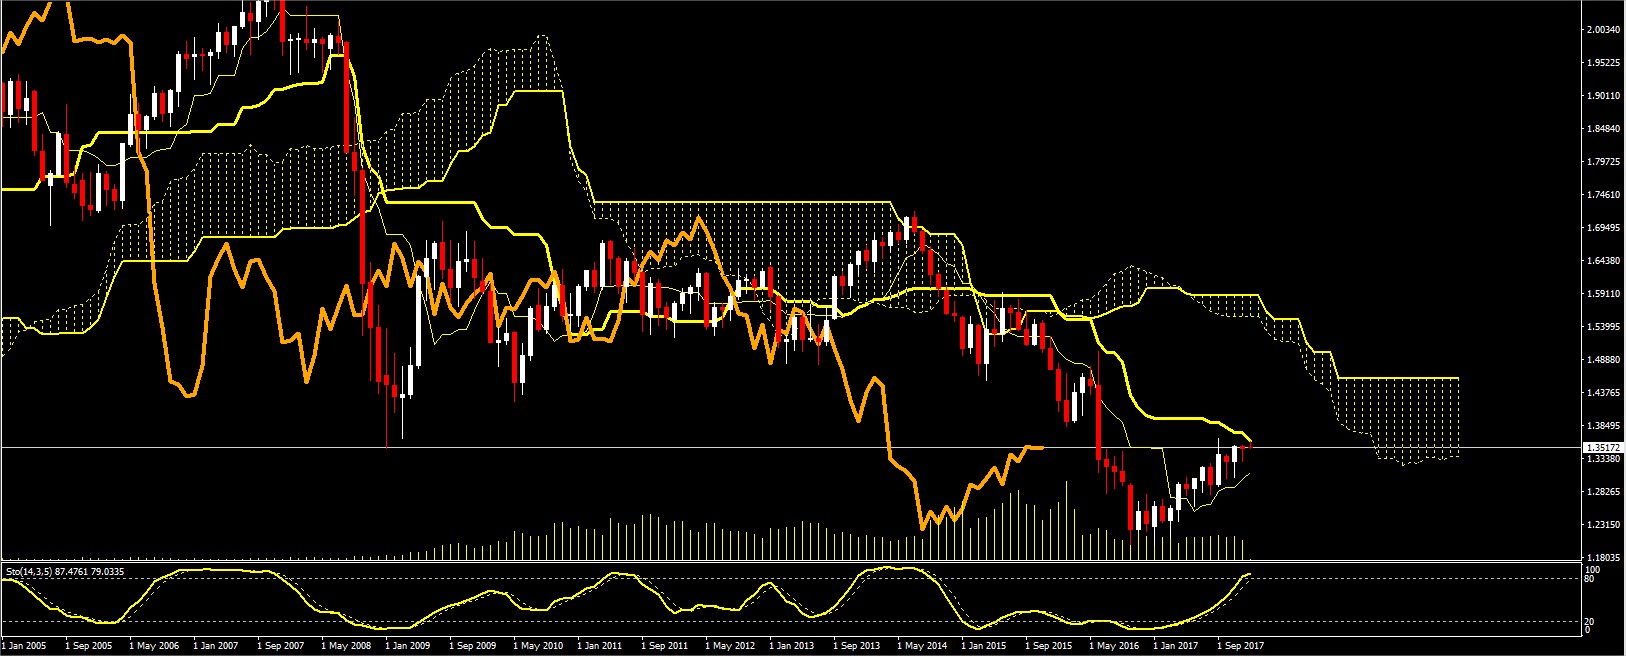Screen dimensions: 1626x656
Task: Click the 1.64380 price scale label
Action: [1602, 261]
